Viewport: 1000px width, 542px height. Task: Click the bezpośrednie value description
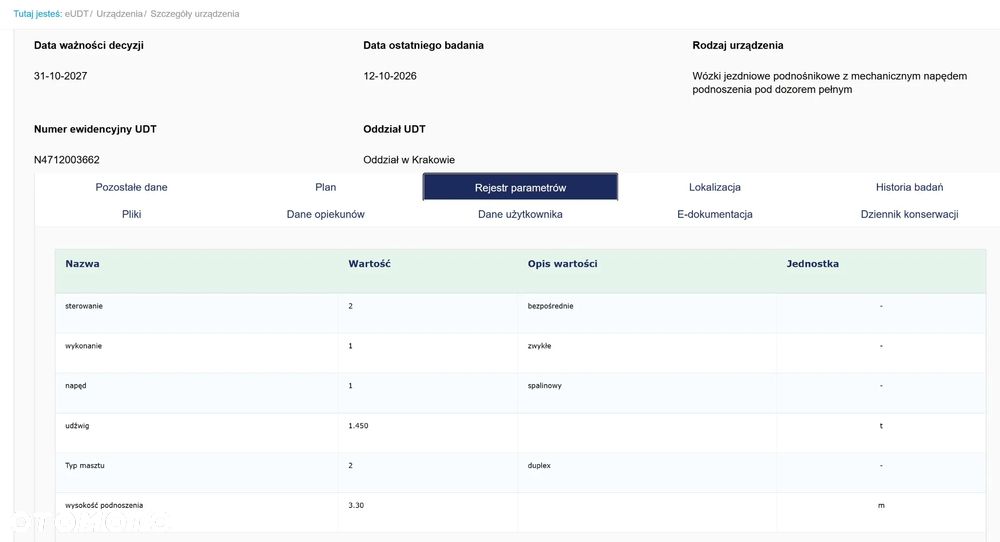[x=550, y=306]
